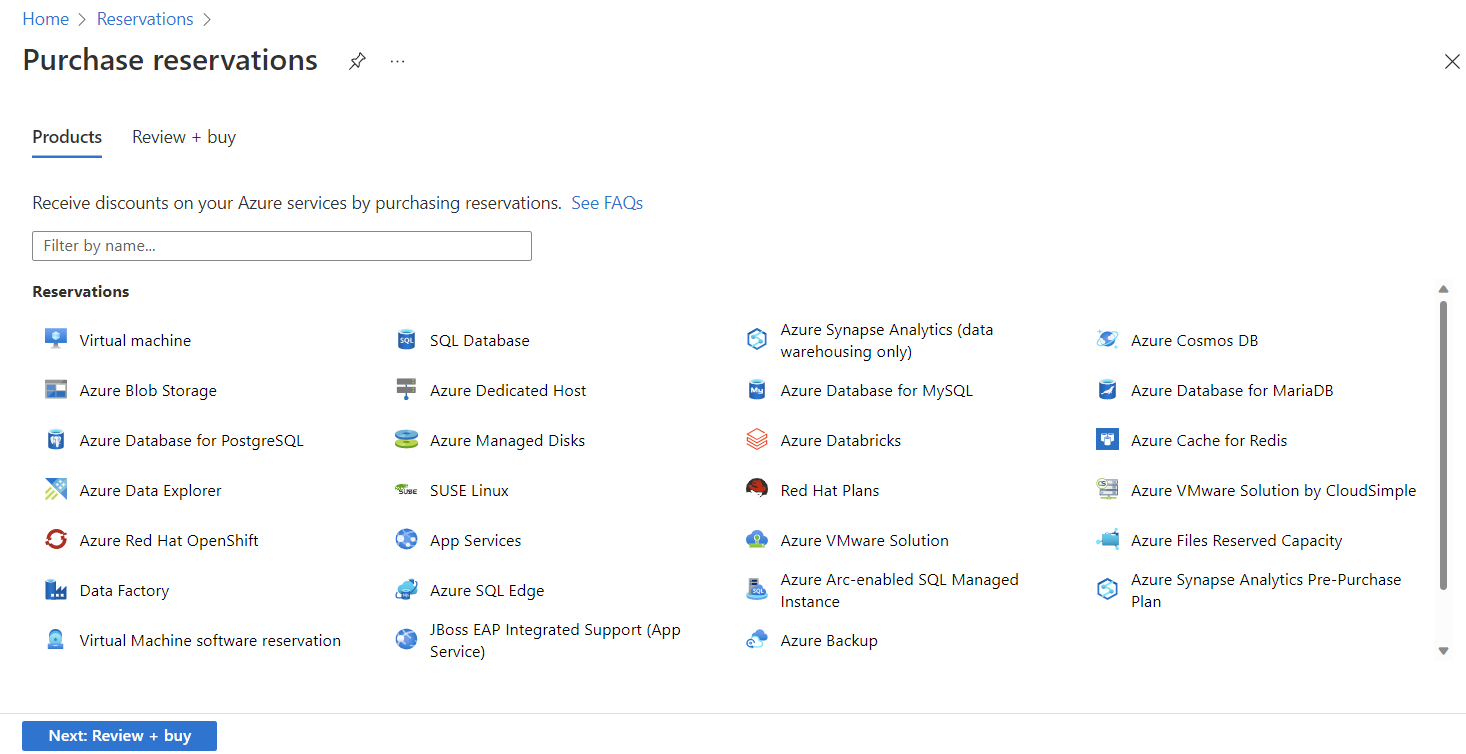Click the Red Hat Plans icon

757,489
